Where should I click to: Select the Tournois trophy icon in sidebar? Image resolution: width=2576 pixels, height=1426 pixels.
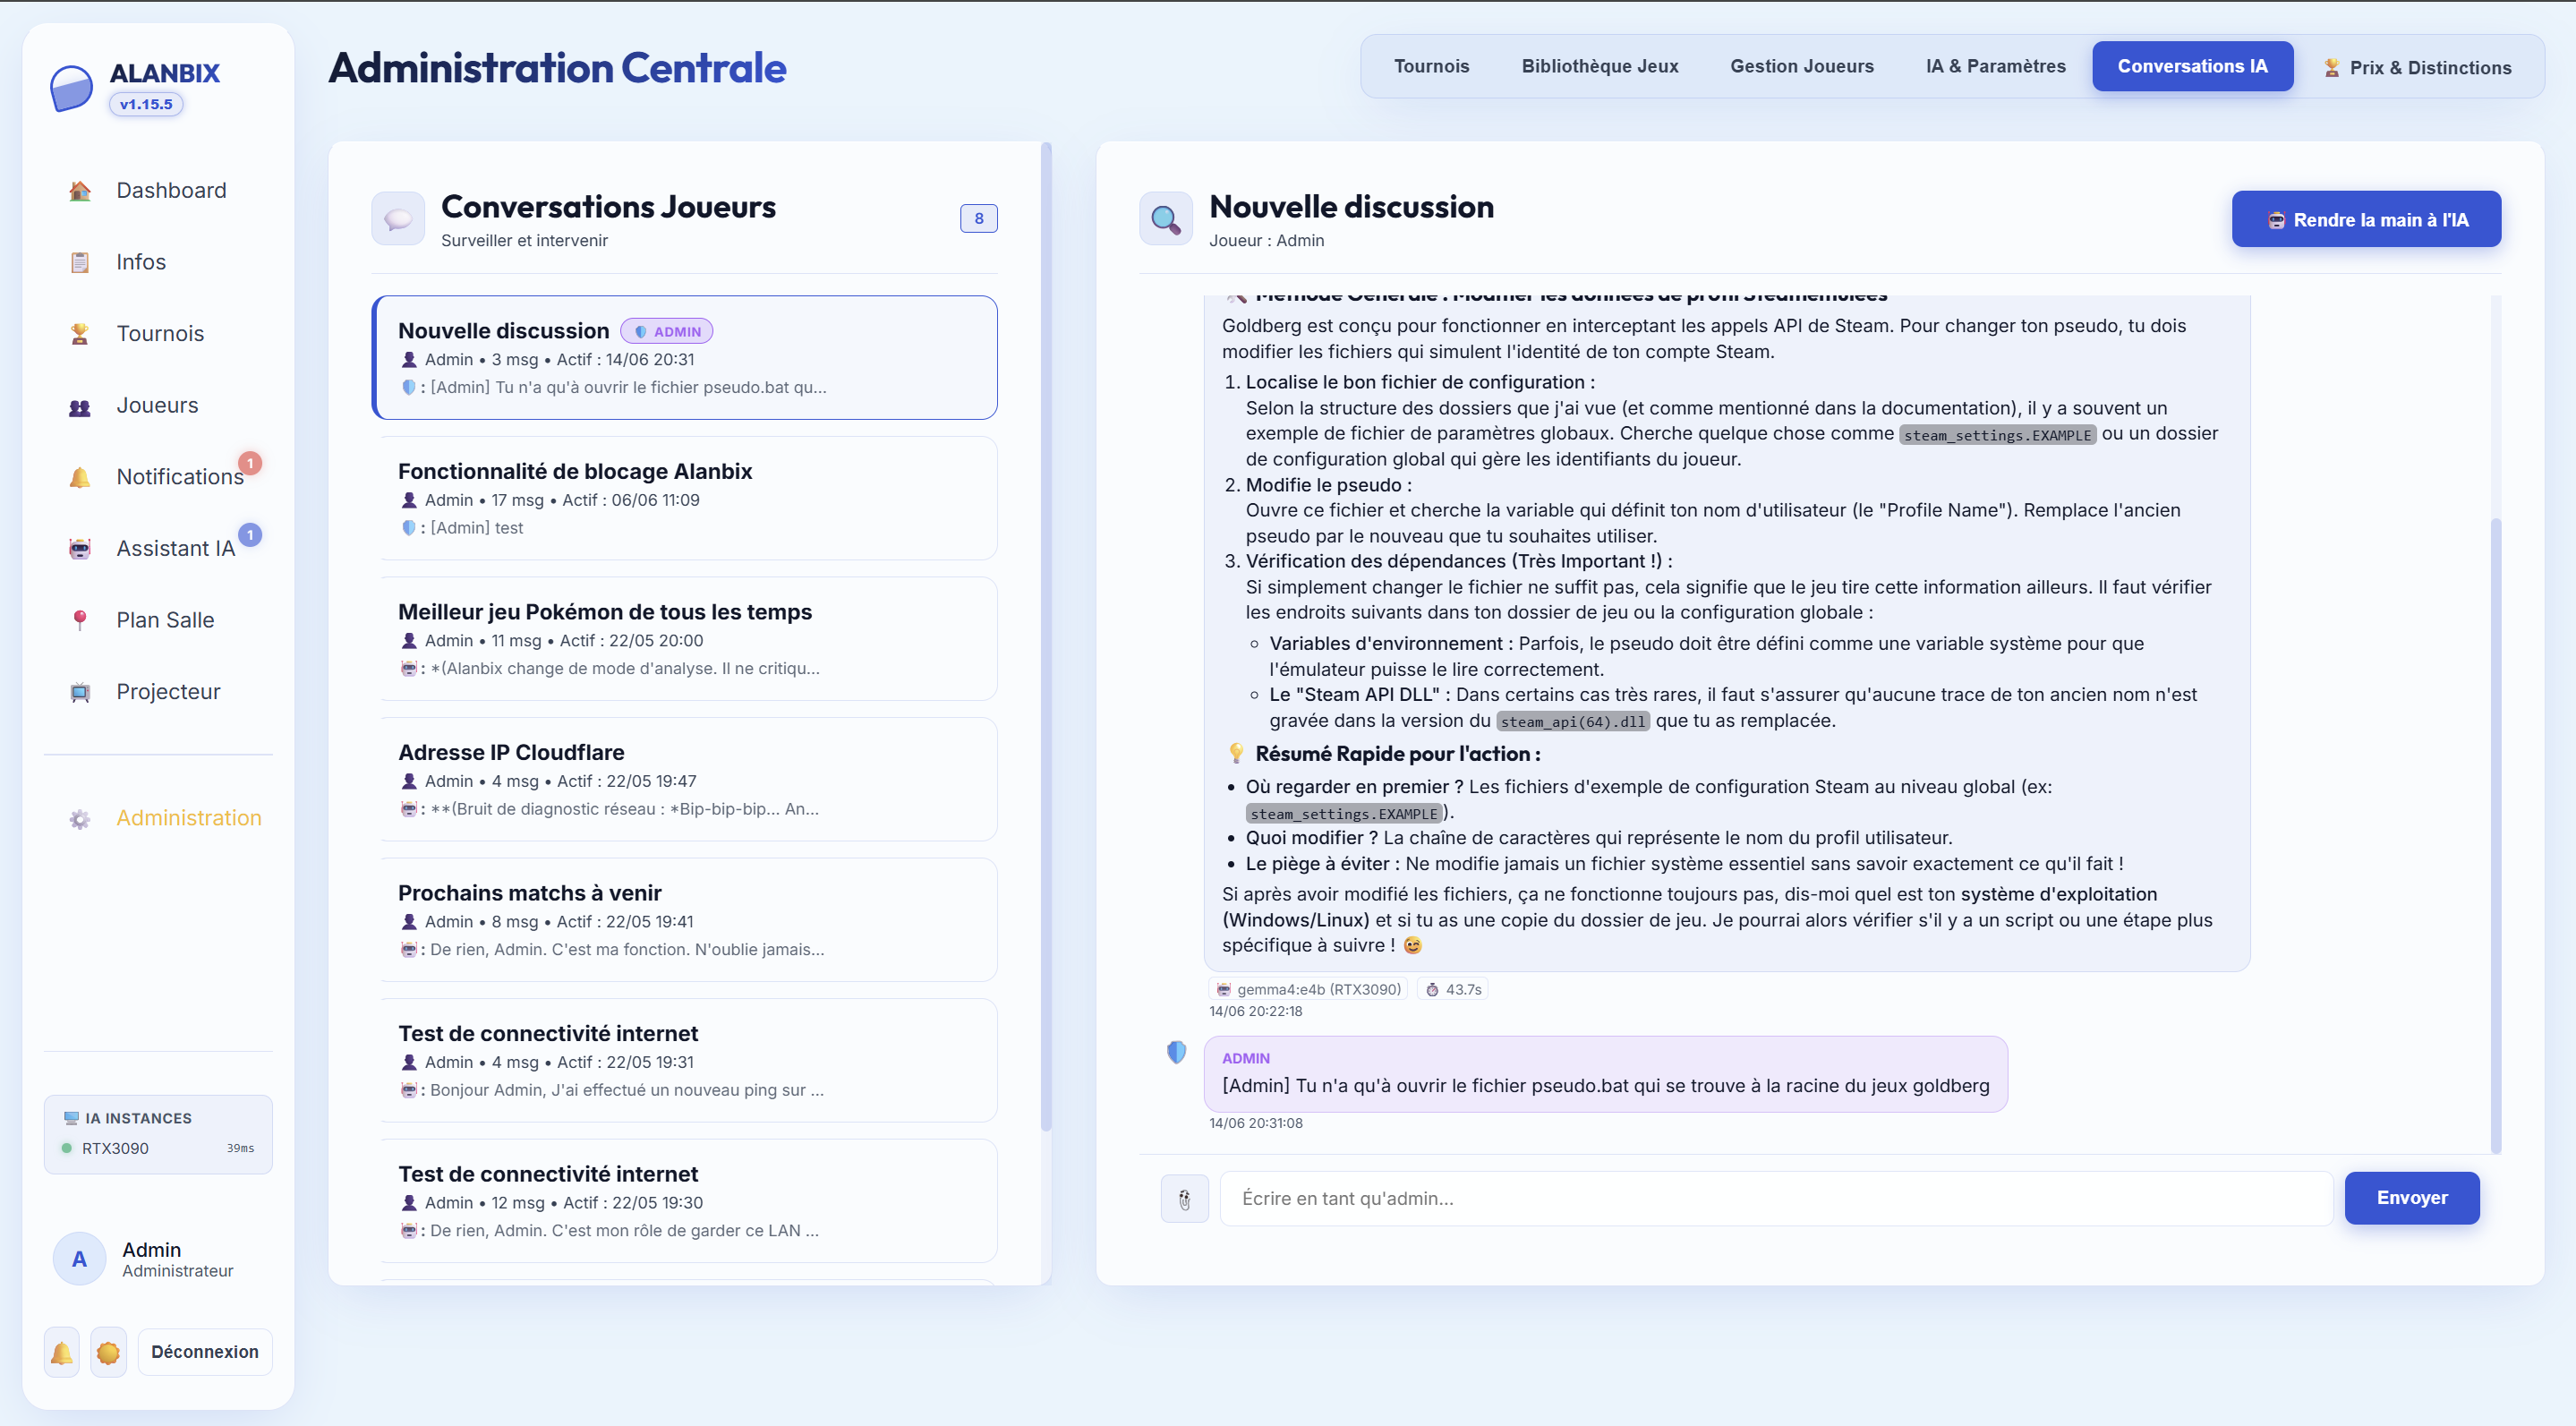[80, 334]
